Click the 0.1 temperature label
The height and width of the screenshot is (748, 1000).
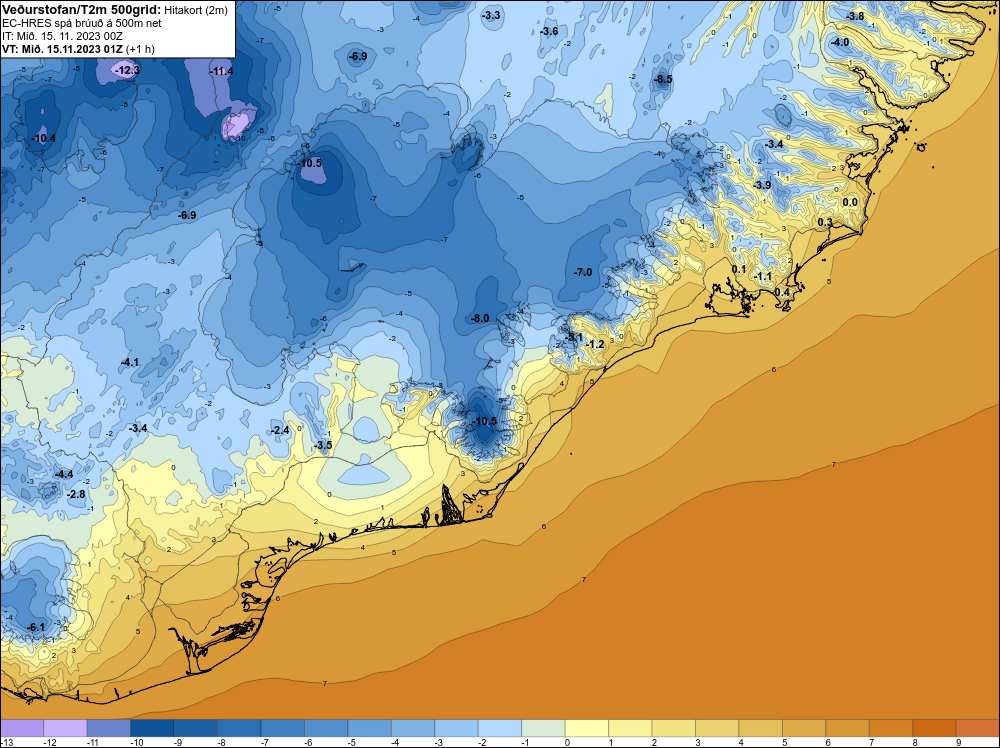pyautogui.click(x=739, y=269)
